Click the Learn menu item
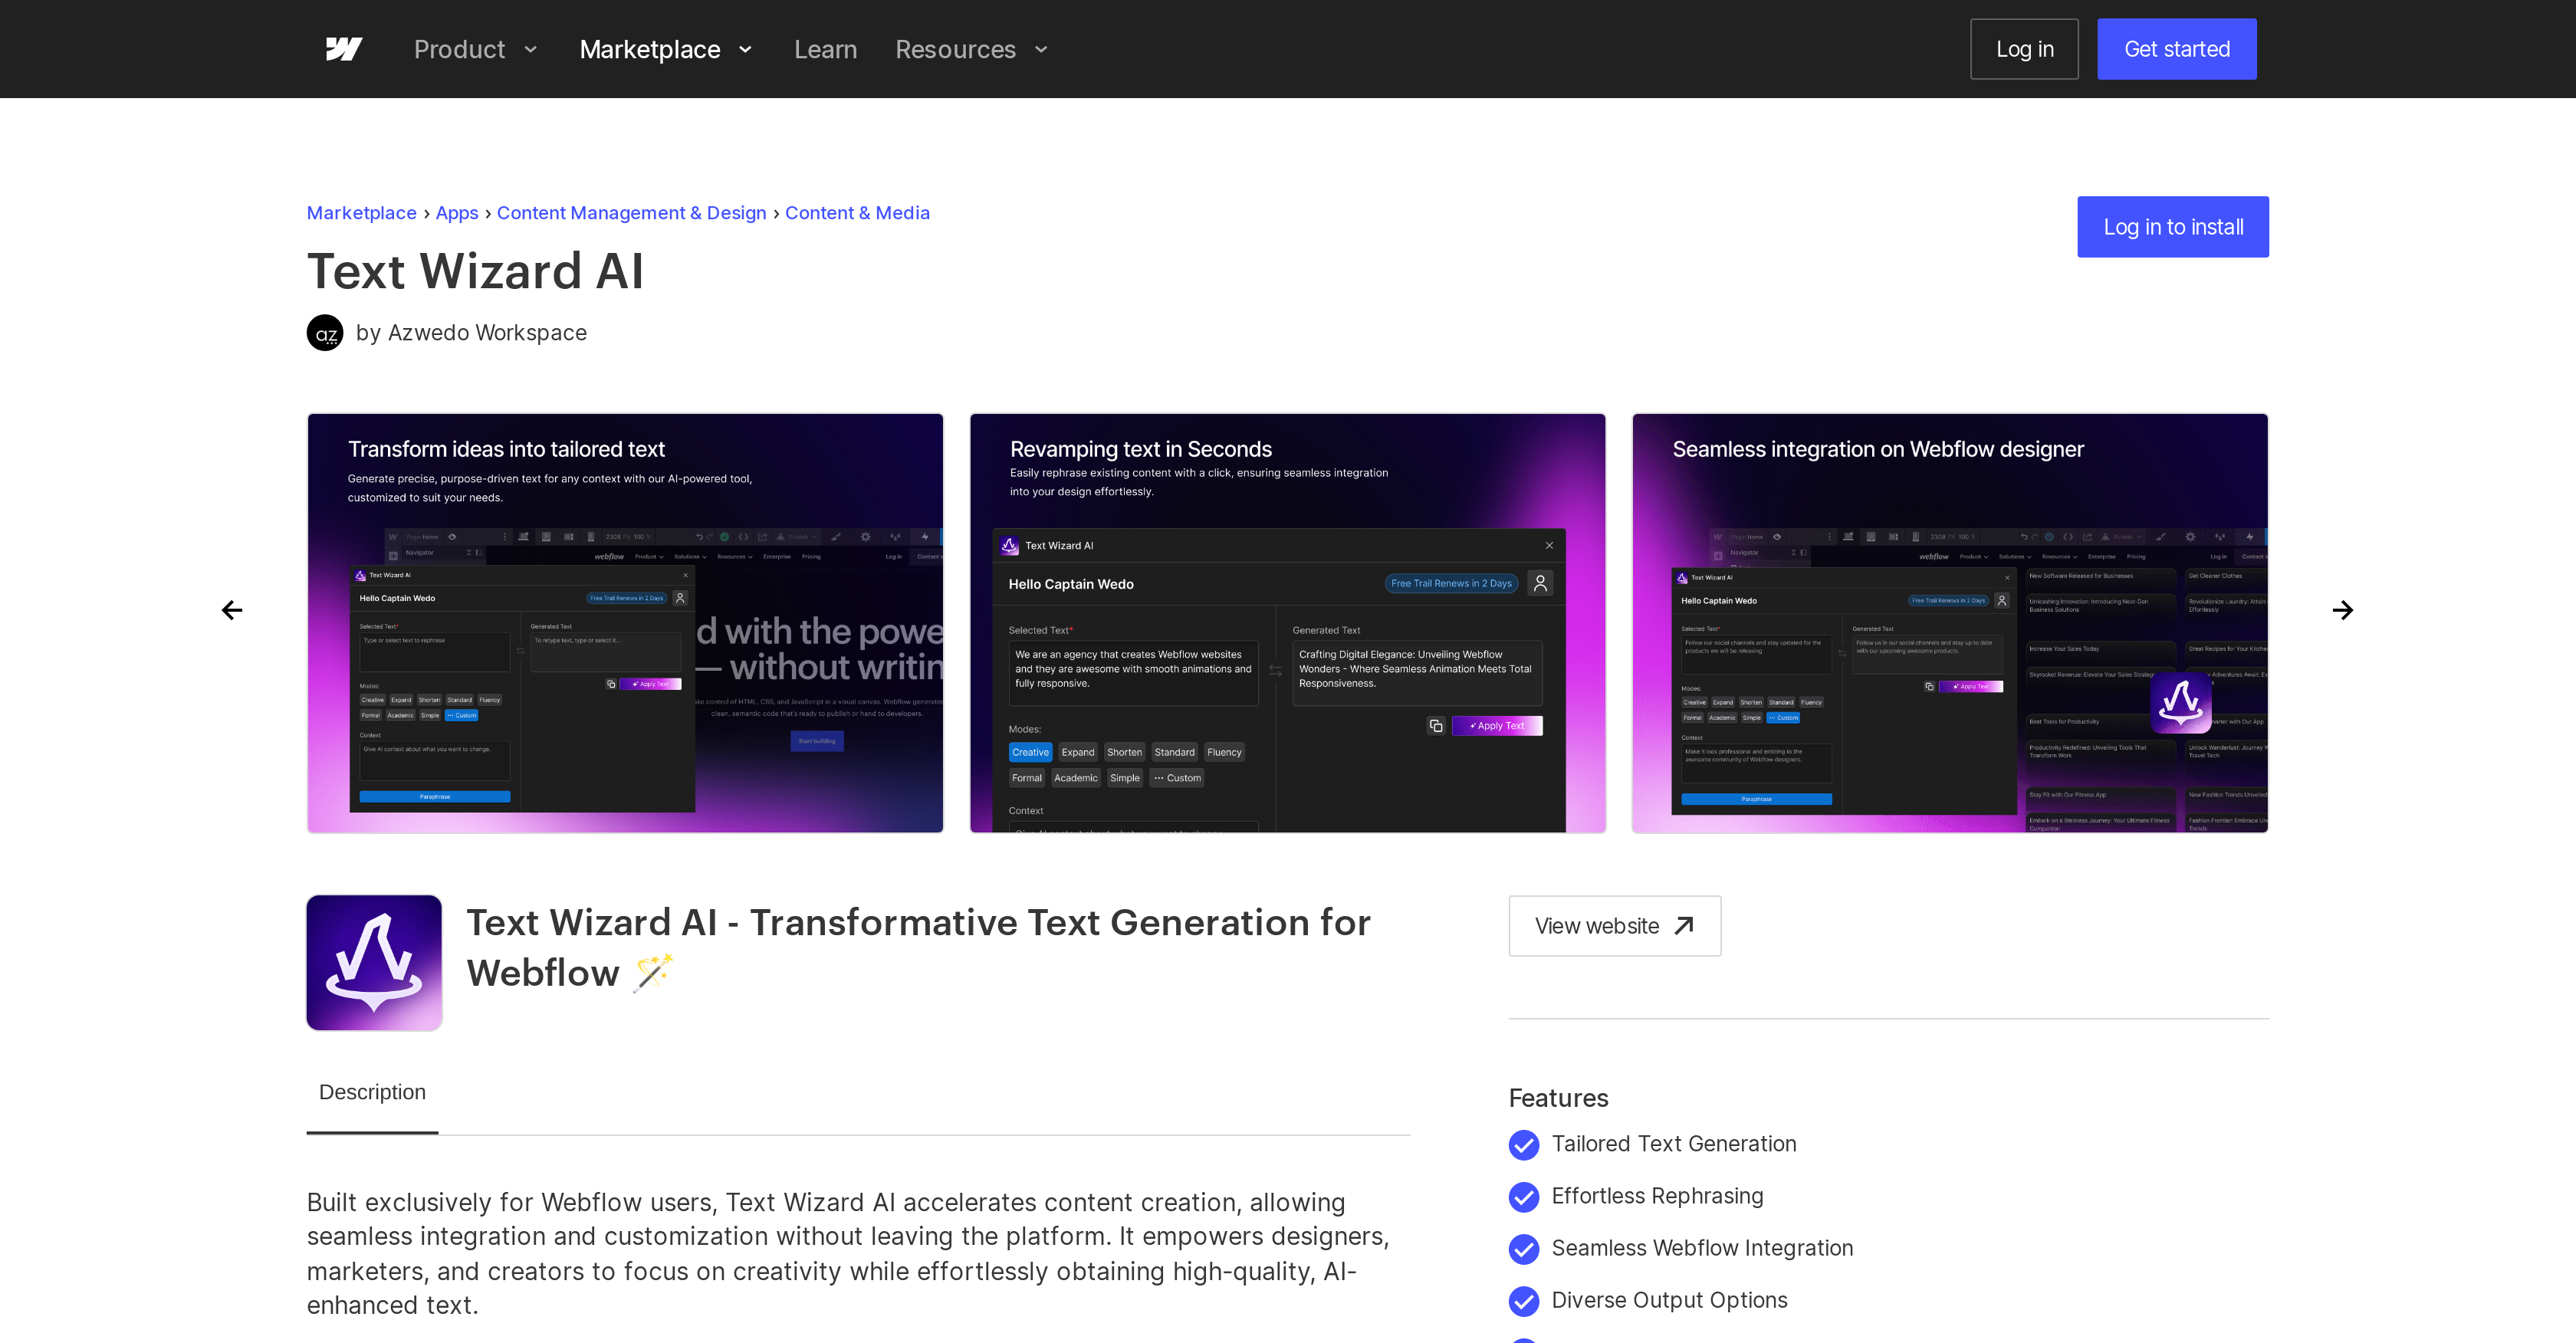Image resolution: width=2576 pixels, height=1343 pixels. tap(825, 49)
